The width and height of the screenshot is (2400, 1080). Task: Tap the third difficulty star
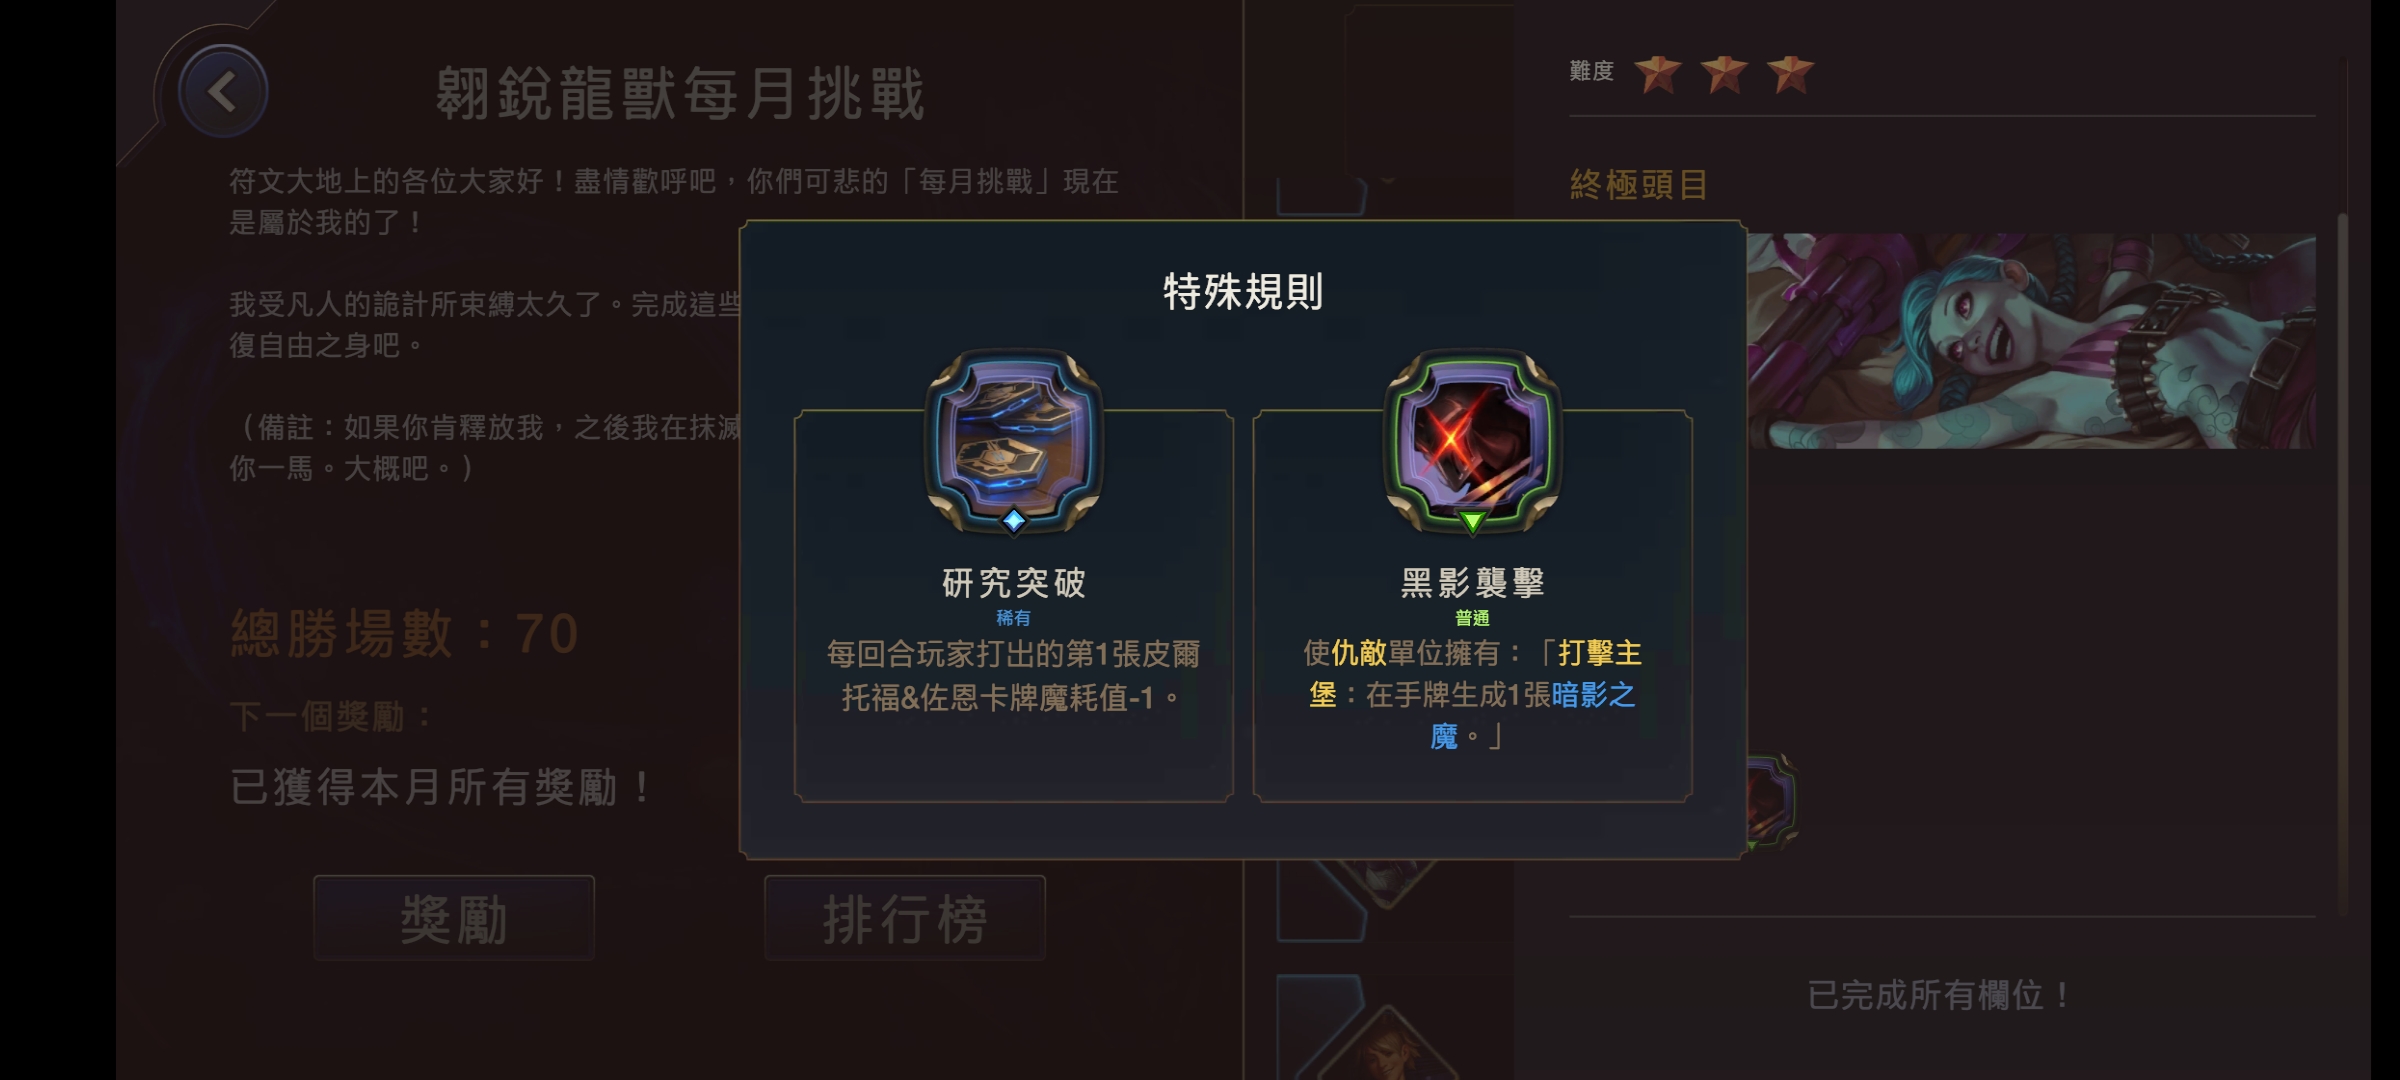click(x=1790, y=73)
